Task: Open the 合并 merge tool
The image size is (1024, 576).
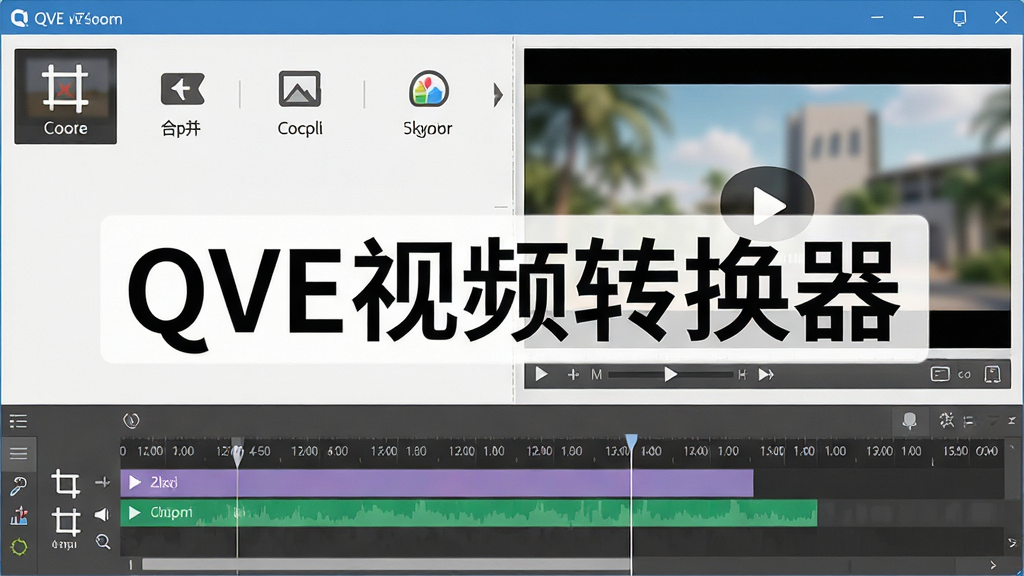Action: point(182,104)
